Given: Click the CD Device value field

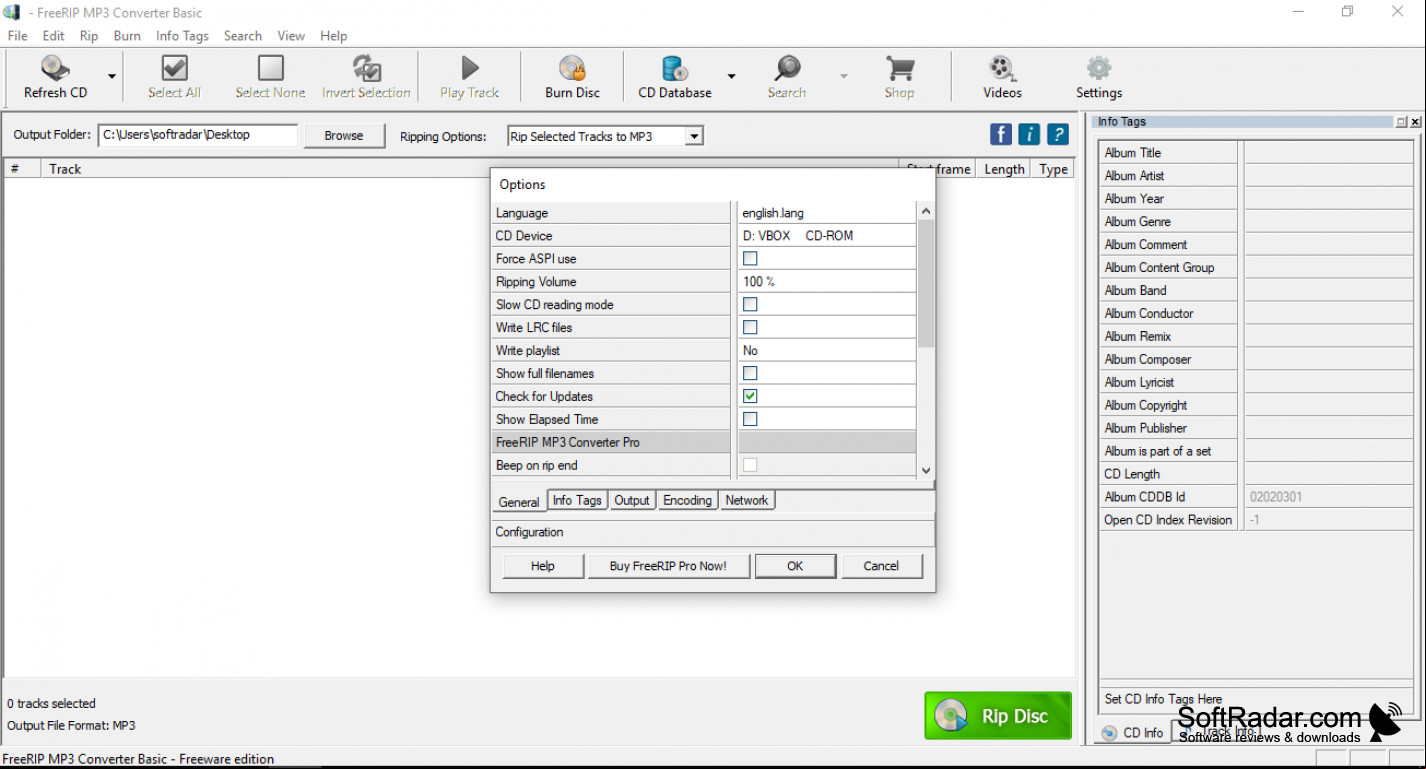Looking at the screenshot, I should coord(826,236).
